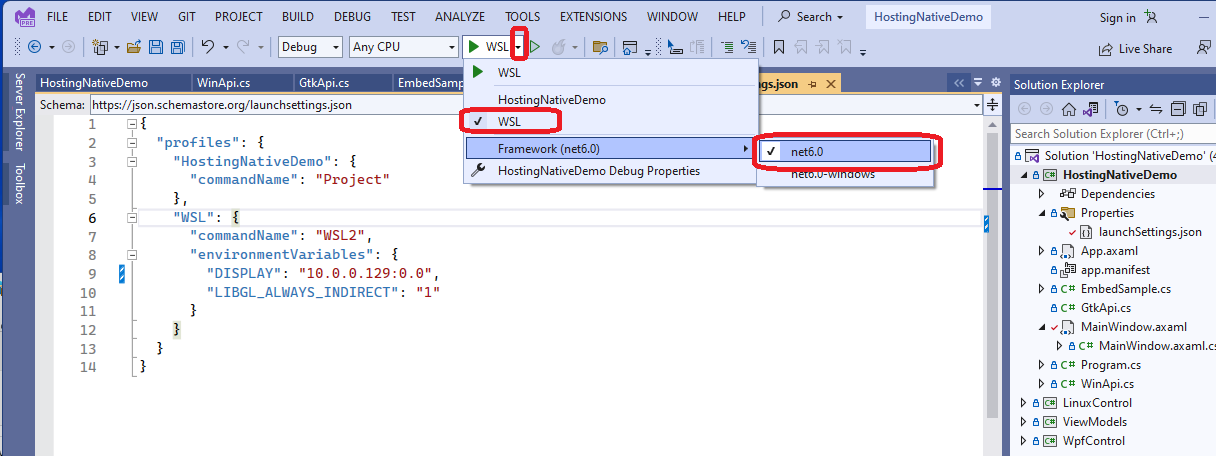1216x456 pixels.
Task: Click the Live Share button
Action: click(1134, 48)
